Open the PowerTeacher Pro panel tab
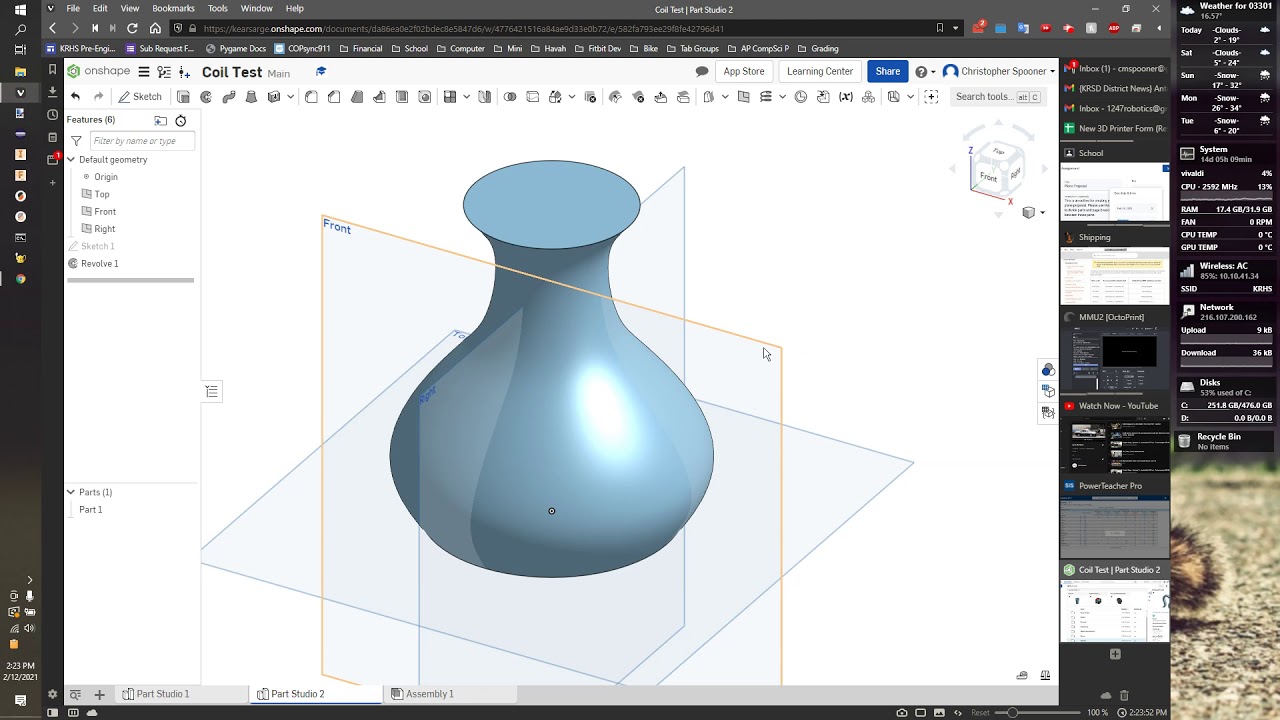This screenshot has width=1280, height=720. pos(1115,486)
